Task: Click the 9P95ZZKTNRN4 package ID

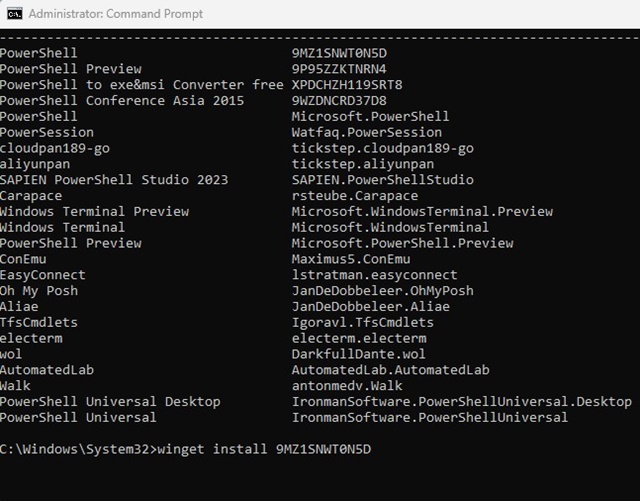Action: [339, 69]
